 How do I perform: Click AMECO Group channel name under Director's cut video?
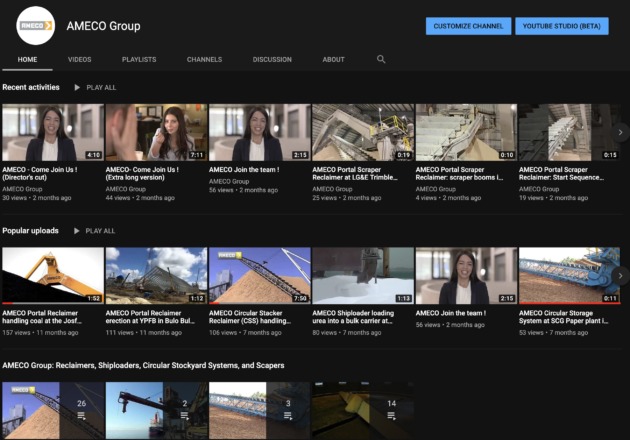pos(22,189)
